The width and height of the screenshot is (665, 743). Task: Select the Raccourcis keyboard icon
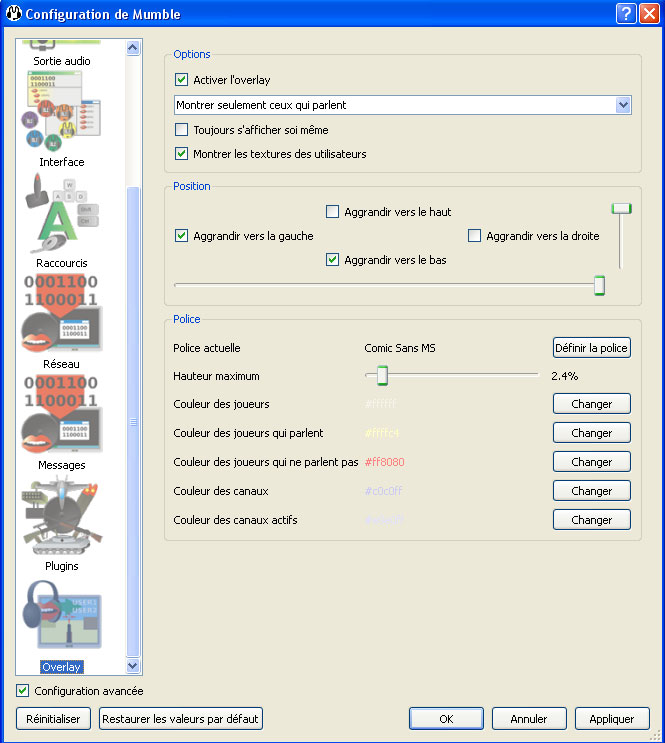(62, 213)
